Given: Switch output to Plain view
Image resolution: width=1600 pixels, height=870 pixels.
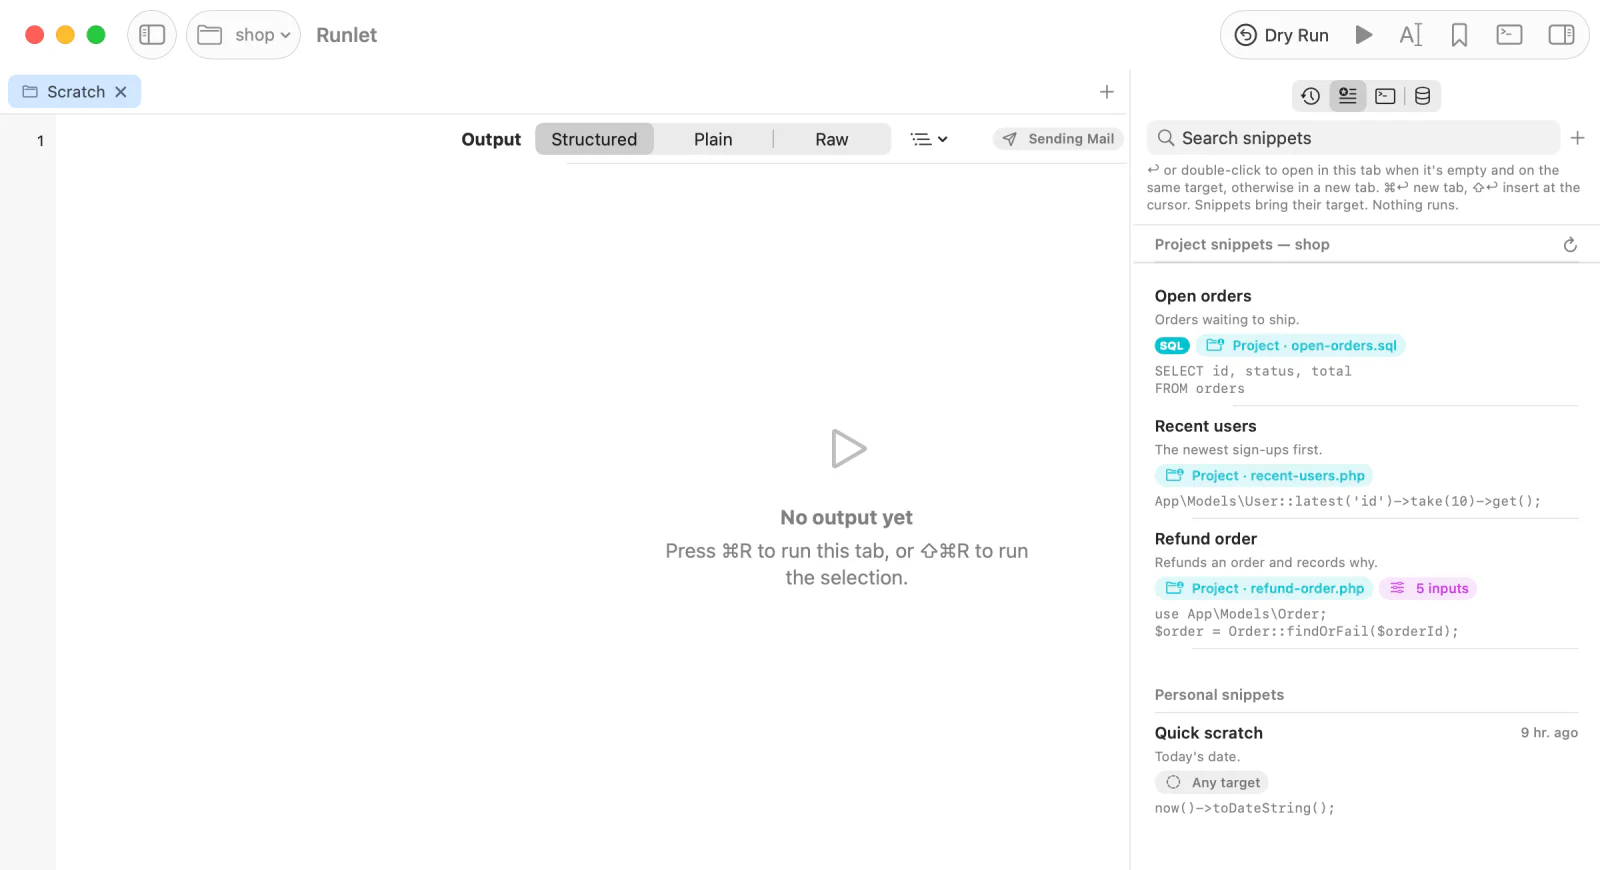Looking at the screenshot, I should click(713, 139).
